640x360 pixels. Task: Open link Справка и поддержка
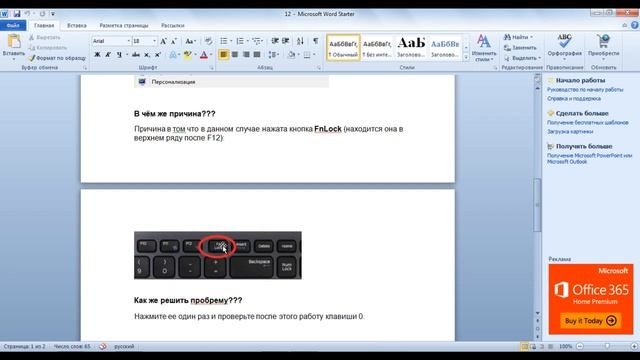tap(574, 98)
